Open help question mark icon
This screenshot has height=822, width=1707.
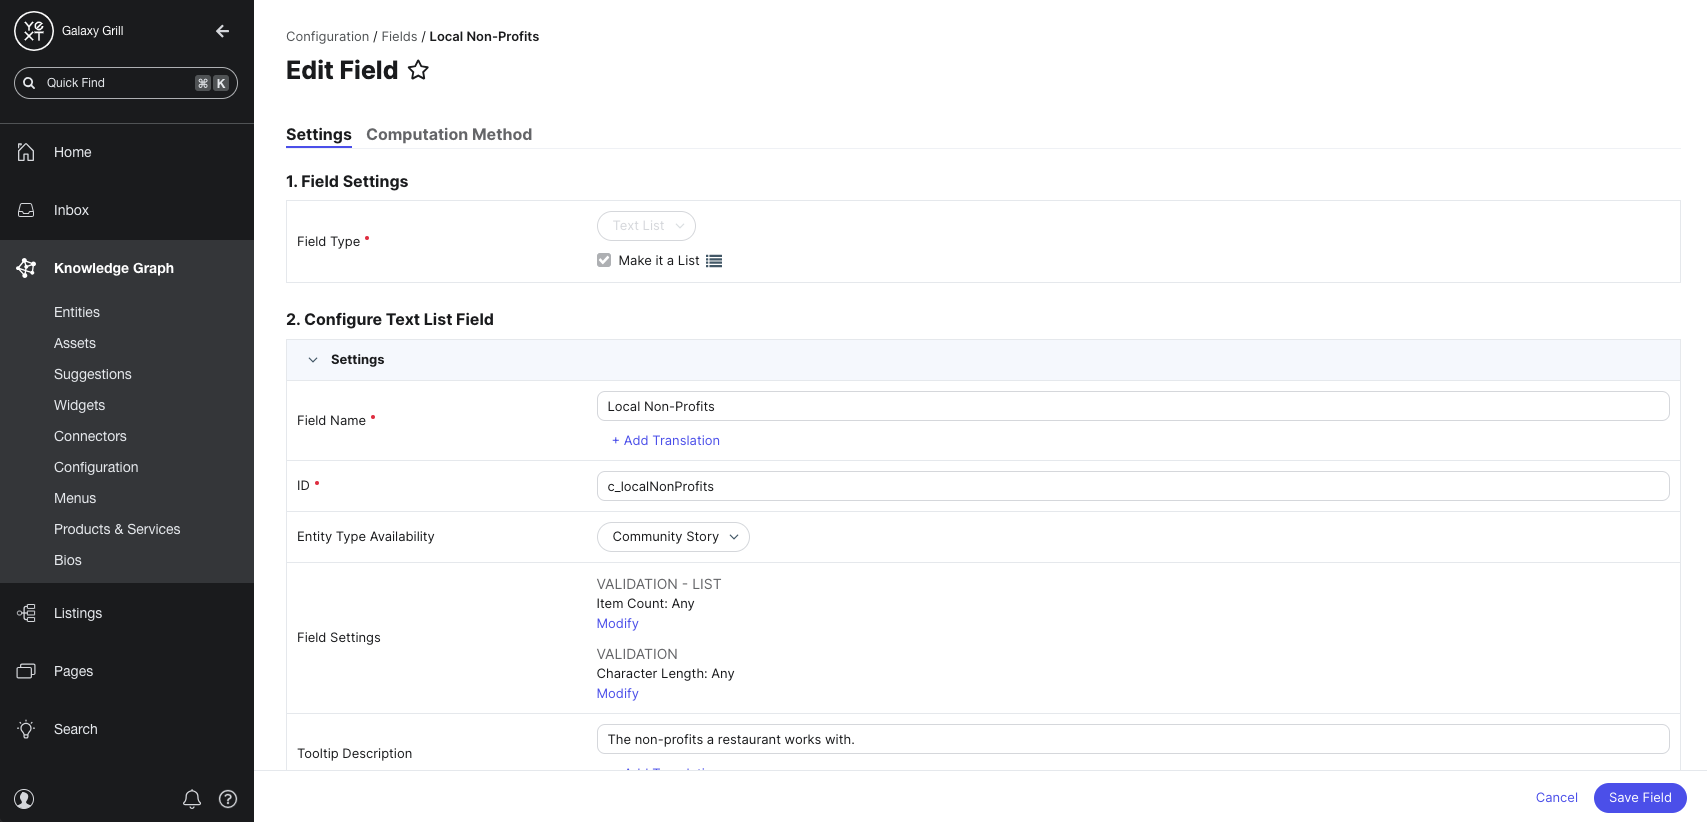pyautogui.click(x=228, y=799)
